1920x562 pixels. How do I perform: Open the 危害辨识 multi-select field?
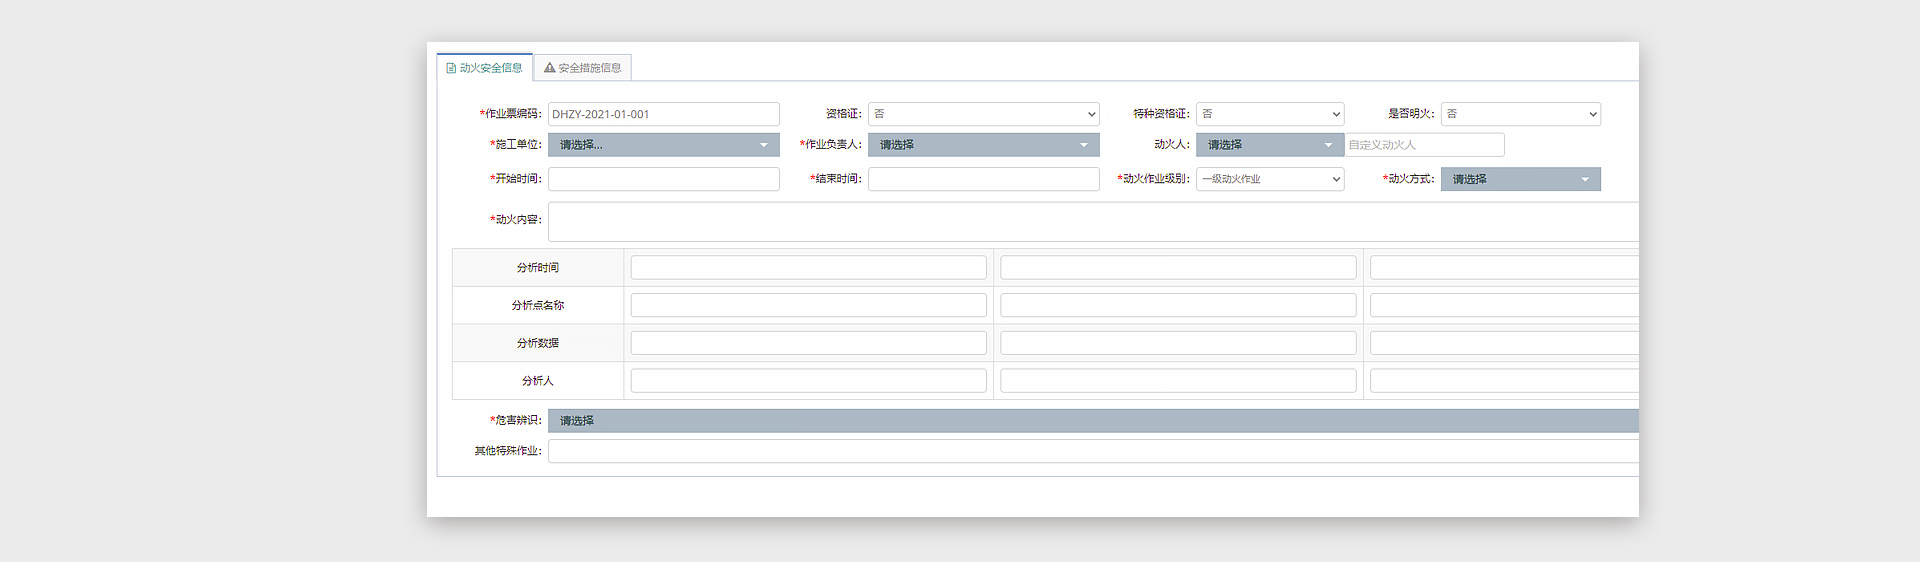[x=1092, y=421]
